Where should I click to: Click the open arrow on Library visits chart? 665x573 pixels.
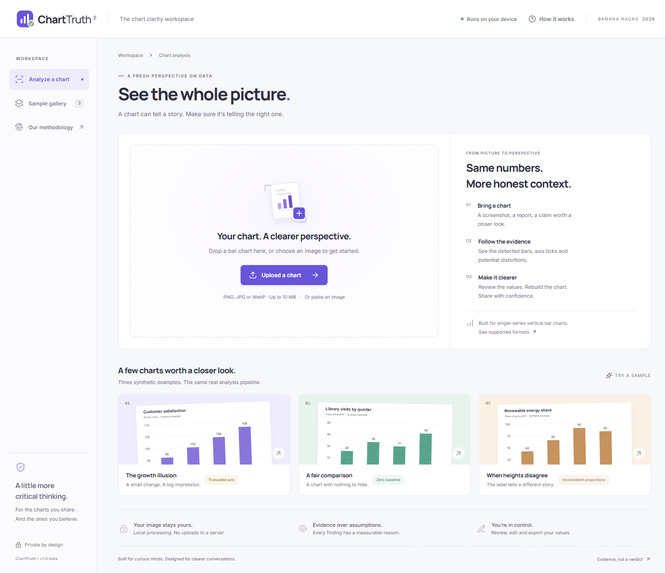tap(458, 453)
